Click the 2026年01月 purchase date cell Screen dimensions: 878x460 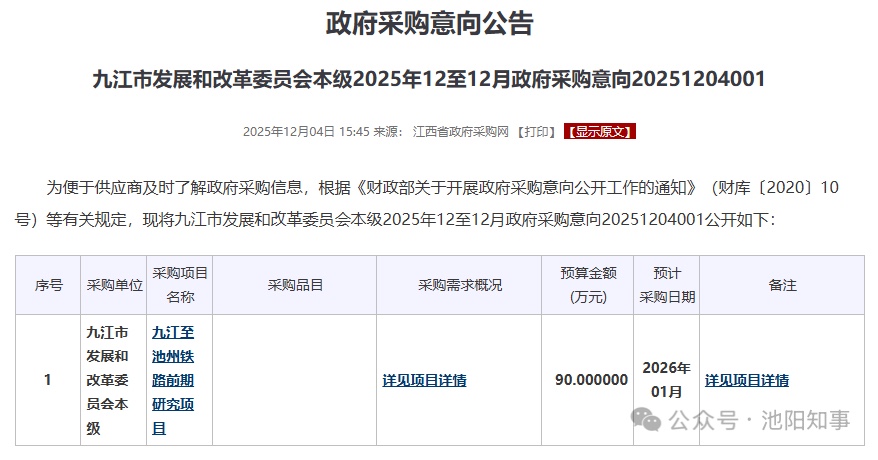click(x=667, y=380)
